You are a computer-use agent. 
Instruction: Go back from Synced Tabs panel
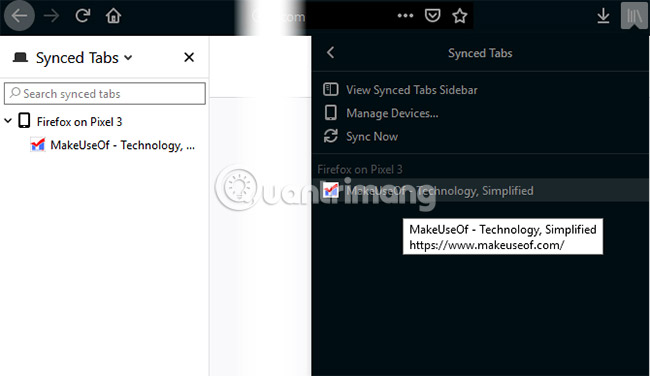(330, 53)
